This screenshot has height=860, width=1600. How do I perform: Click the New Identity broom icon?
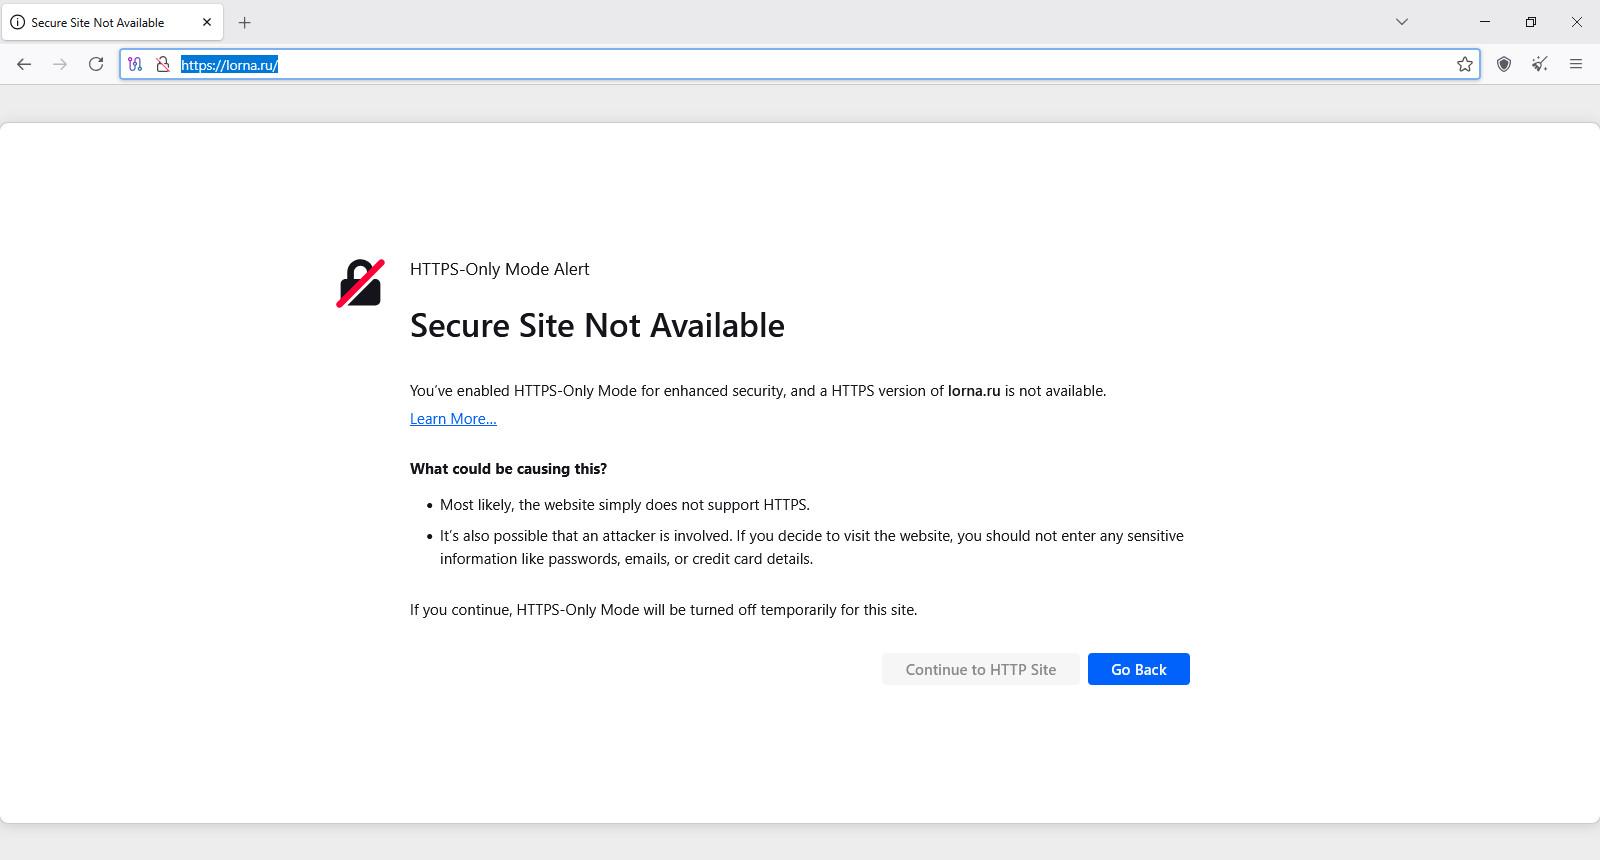pyautogui.click(x=1540, y=64)
